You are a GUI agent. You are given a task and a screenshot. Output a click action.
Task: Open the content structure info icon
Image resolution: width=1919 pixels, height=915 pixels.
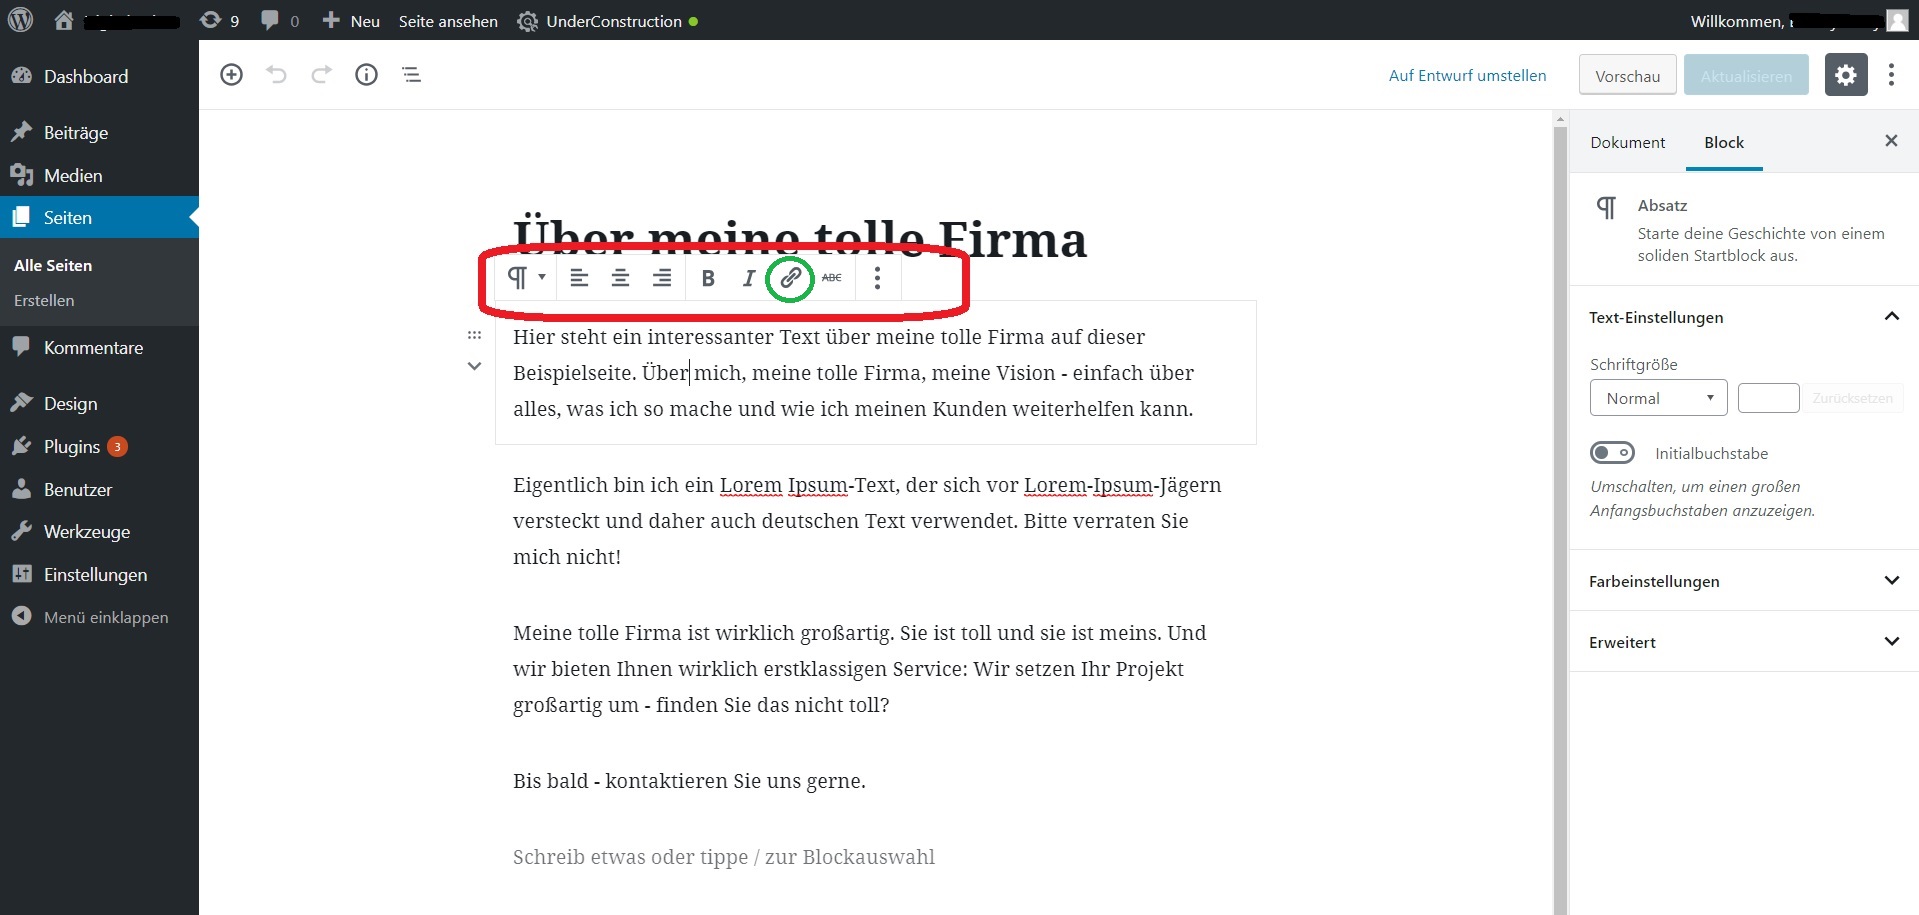click(x=367, y=75)
